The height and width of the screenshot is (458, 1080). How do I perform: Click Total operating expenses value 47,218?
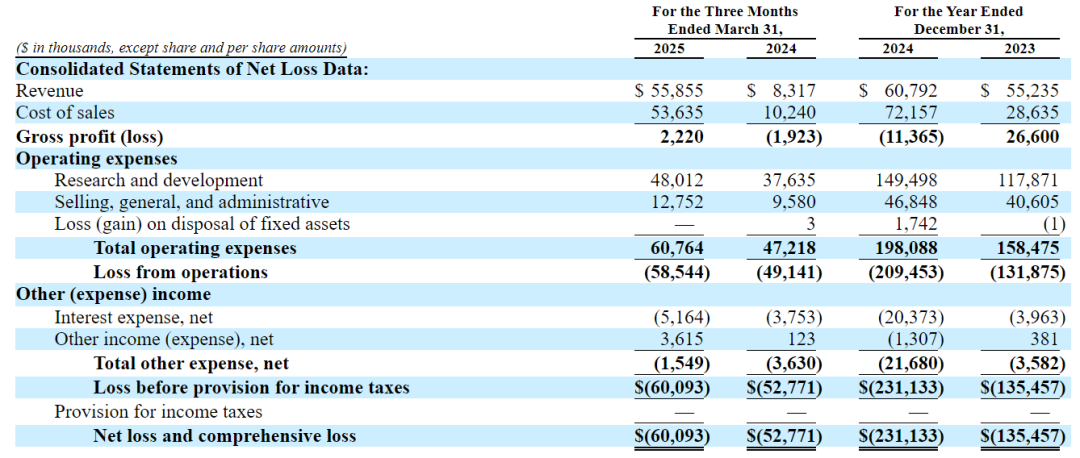click(x=789, y=248)
